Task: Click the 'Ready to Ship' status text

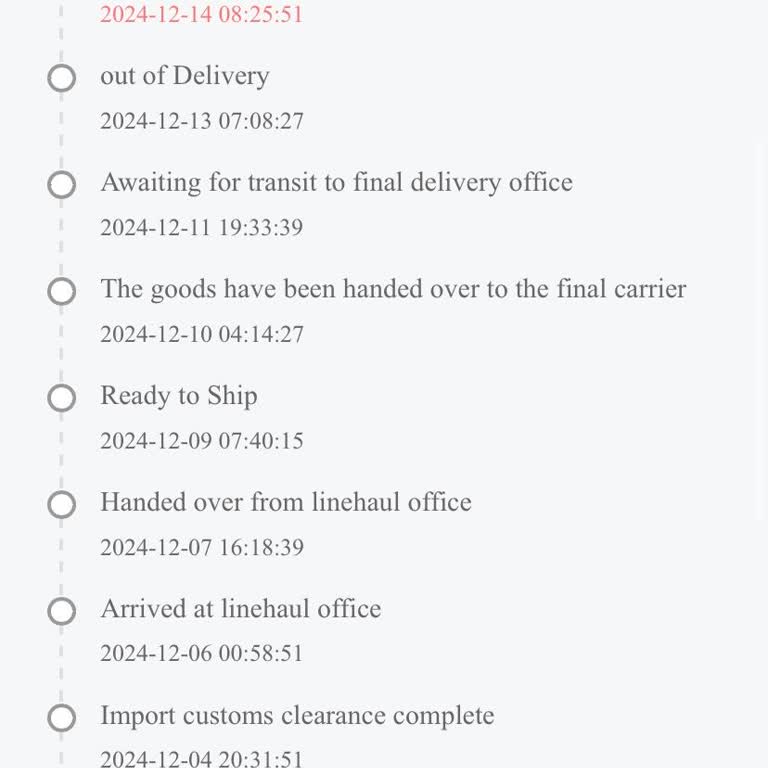Action: point(179,396)
